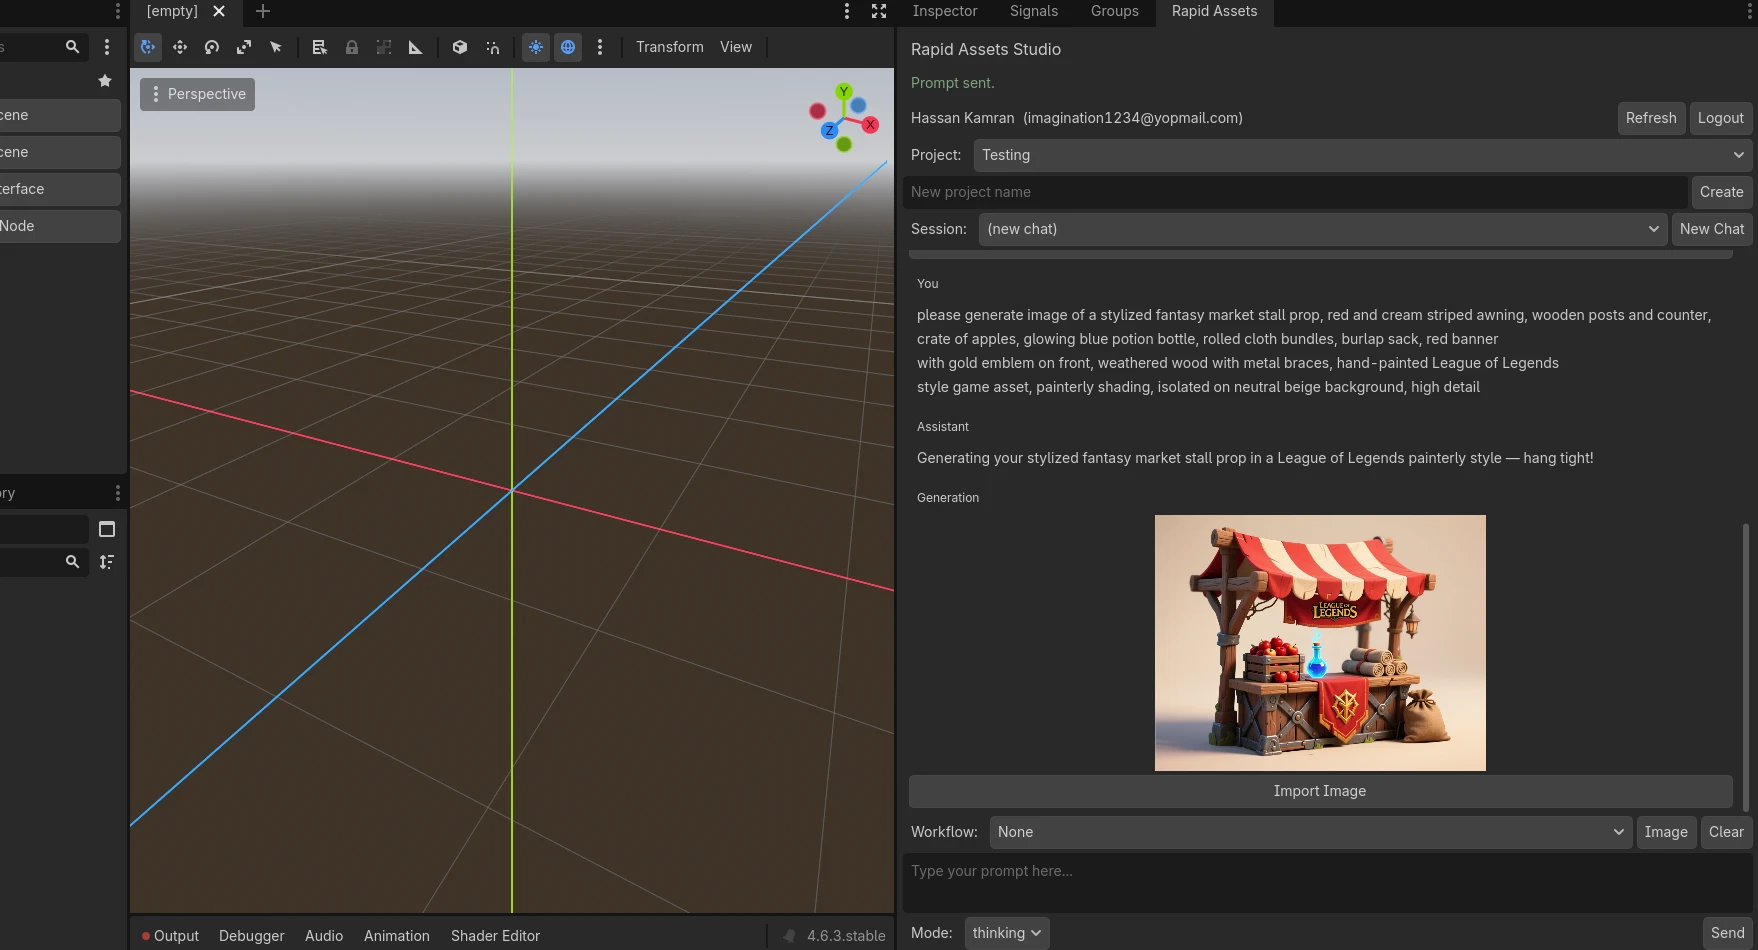
Task: Toggle distraction free mode icon
Action: coord(879,11)
